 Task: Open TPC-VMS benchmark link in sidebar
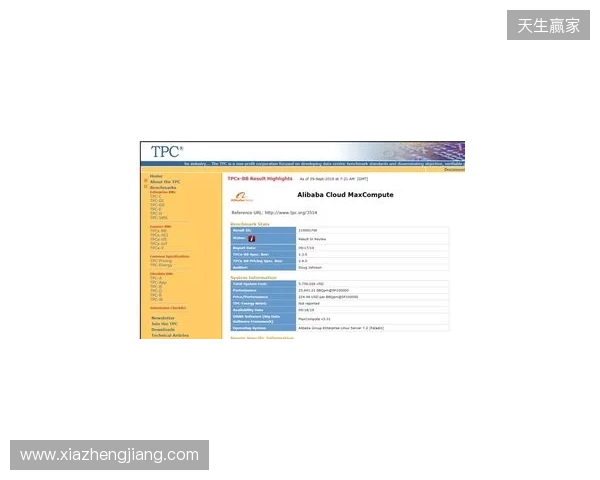pos(159,217)
